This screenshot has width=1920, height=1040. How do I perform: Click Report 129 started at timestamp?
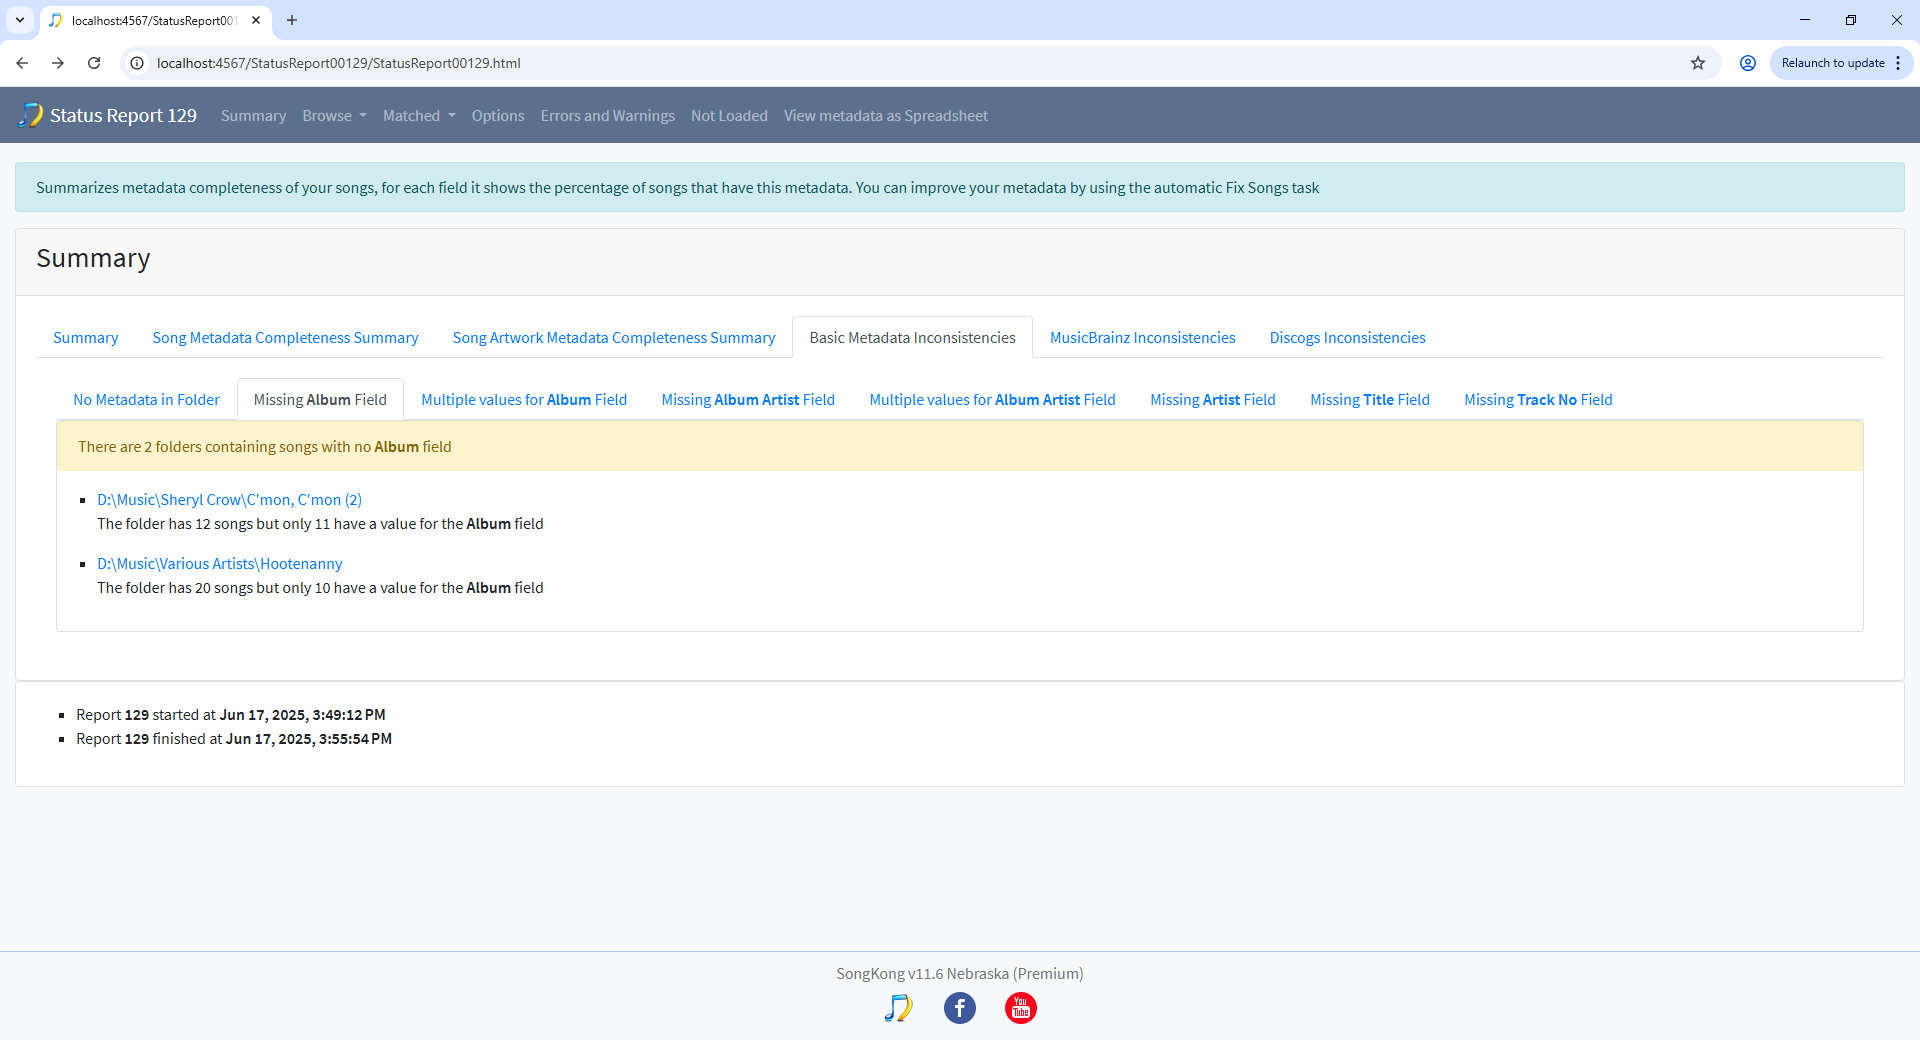231,715
